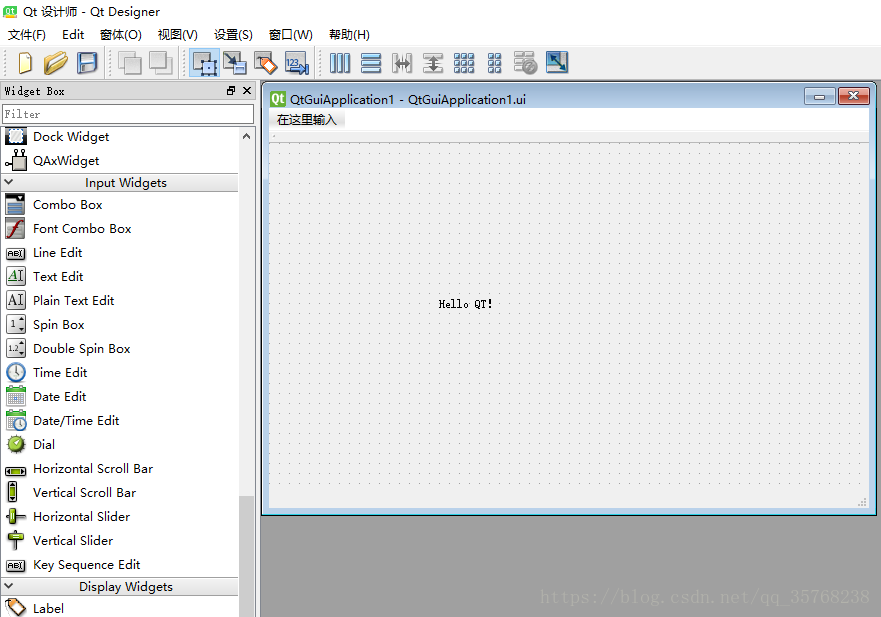881x617 pixels.
Task: Save the form with the floppy icon
Action: click(87, 63)
